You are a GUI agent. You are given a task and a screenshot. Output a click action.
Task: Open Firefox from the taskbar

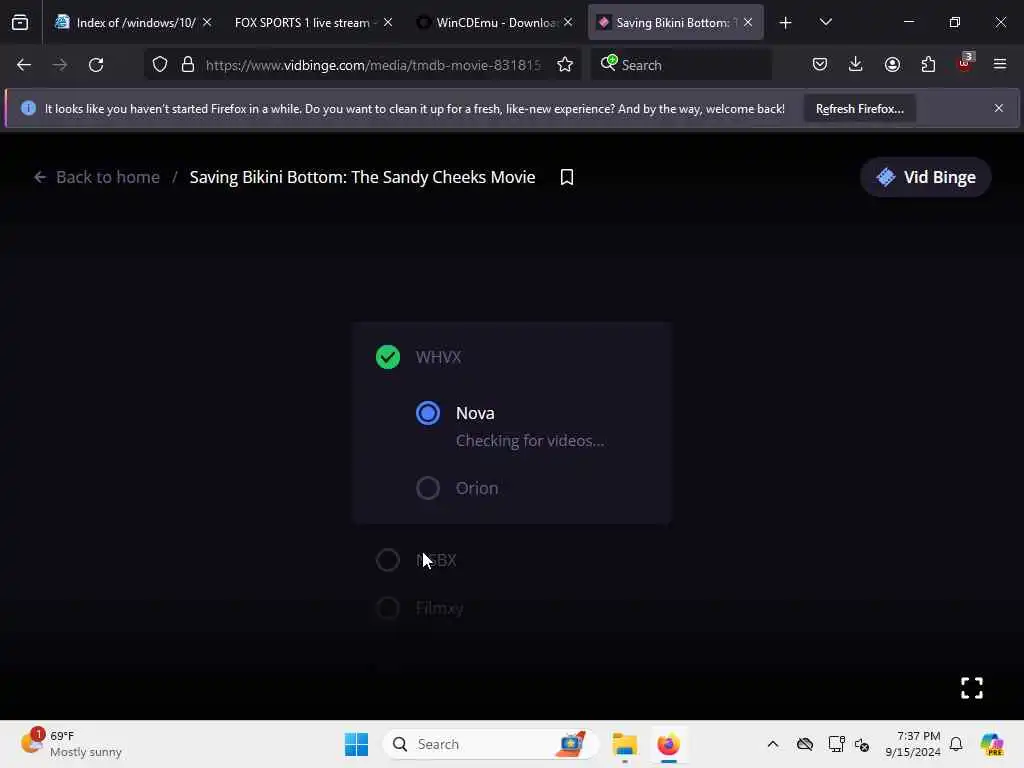point(668,744)
